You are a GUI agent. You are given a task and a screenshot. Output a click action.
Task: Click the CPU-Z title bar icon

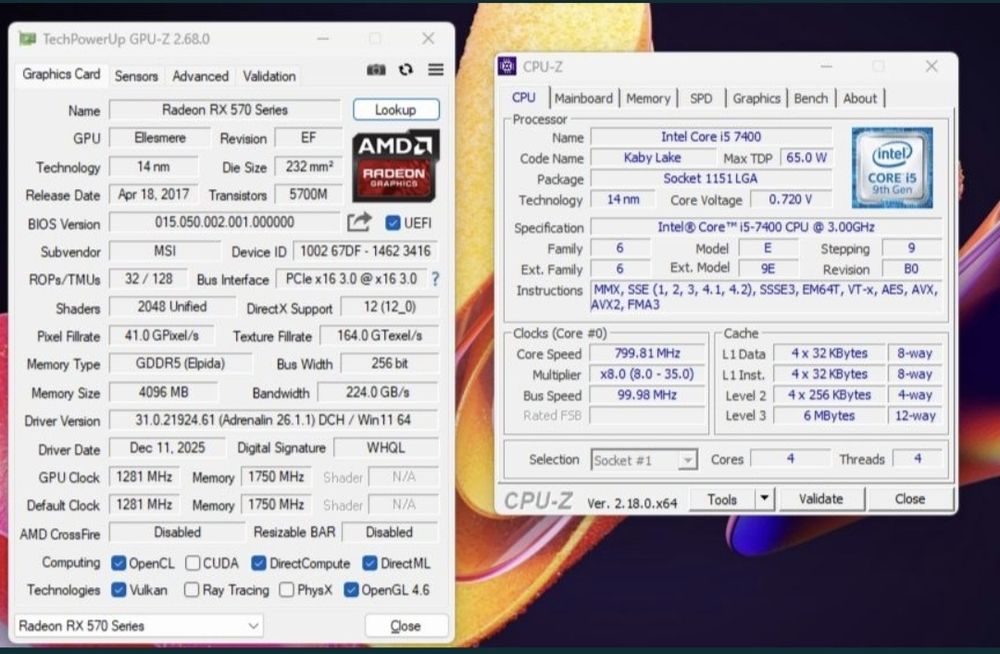point(508,66)
